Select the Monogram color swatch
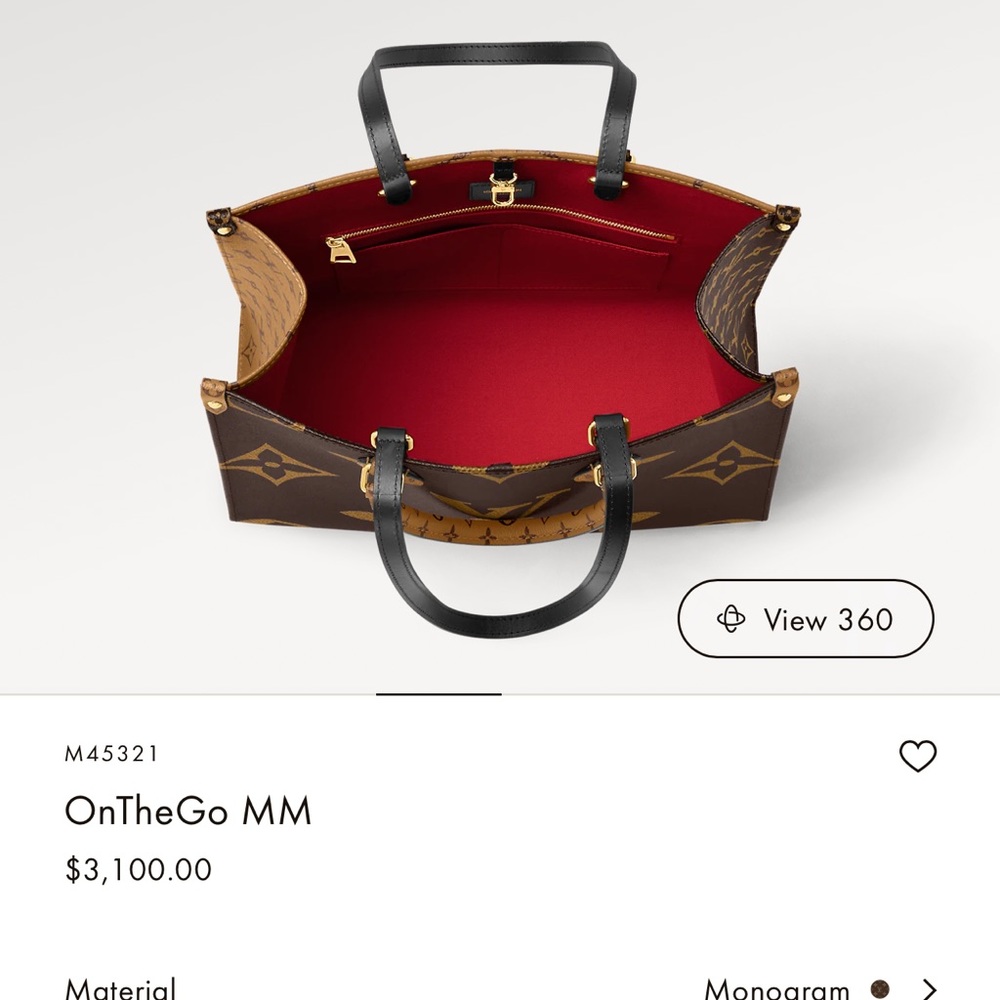Screen dimensions: 1000x1000 click(880, 989)
